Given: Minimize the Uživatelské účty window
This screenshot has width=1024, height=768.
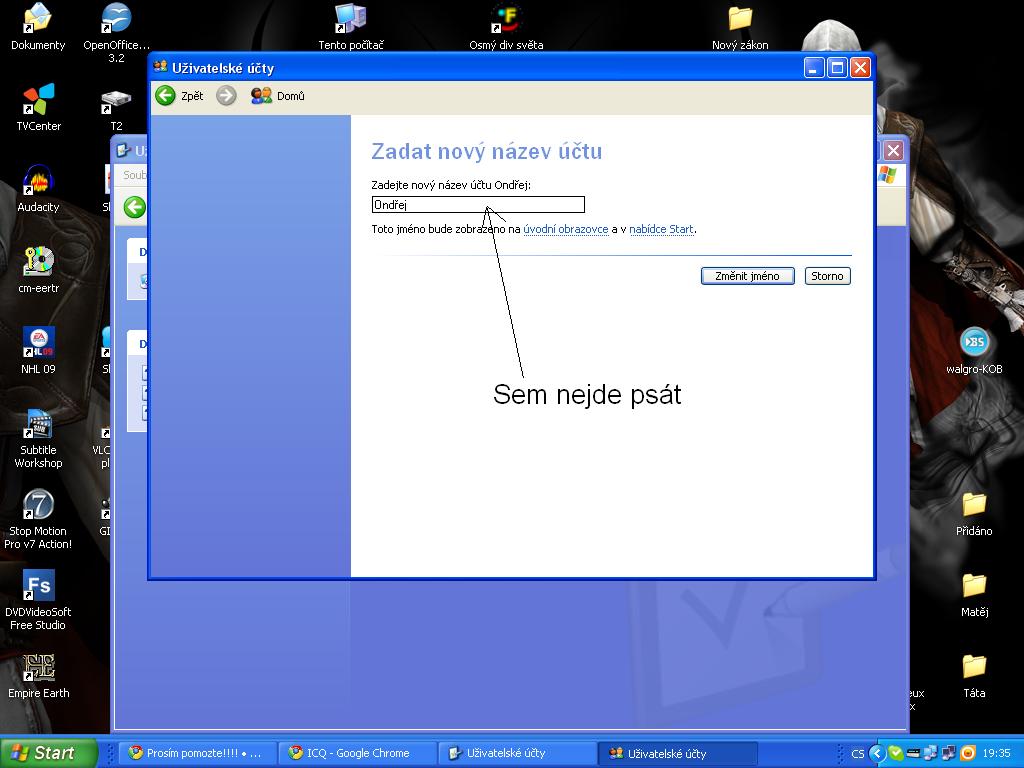Looking at the screenshot, I should [x=814, y=68].
